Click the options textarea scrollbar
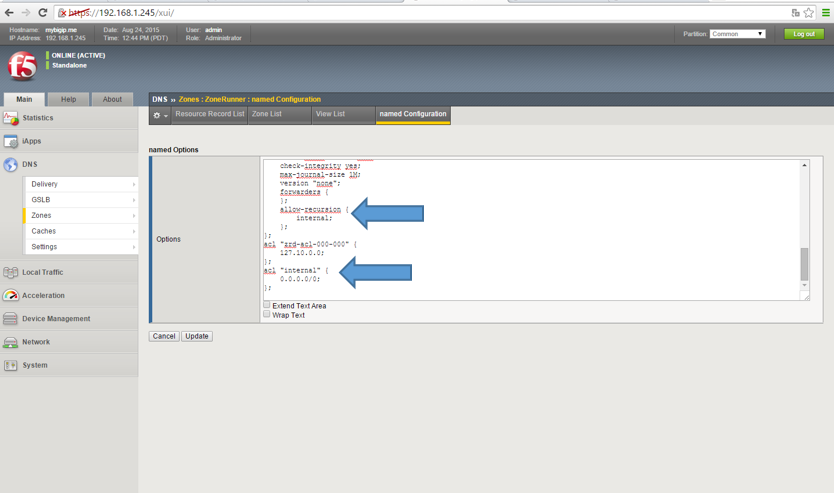This screenshot has width=834, height=494. (804, 263)
